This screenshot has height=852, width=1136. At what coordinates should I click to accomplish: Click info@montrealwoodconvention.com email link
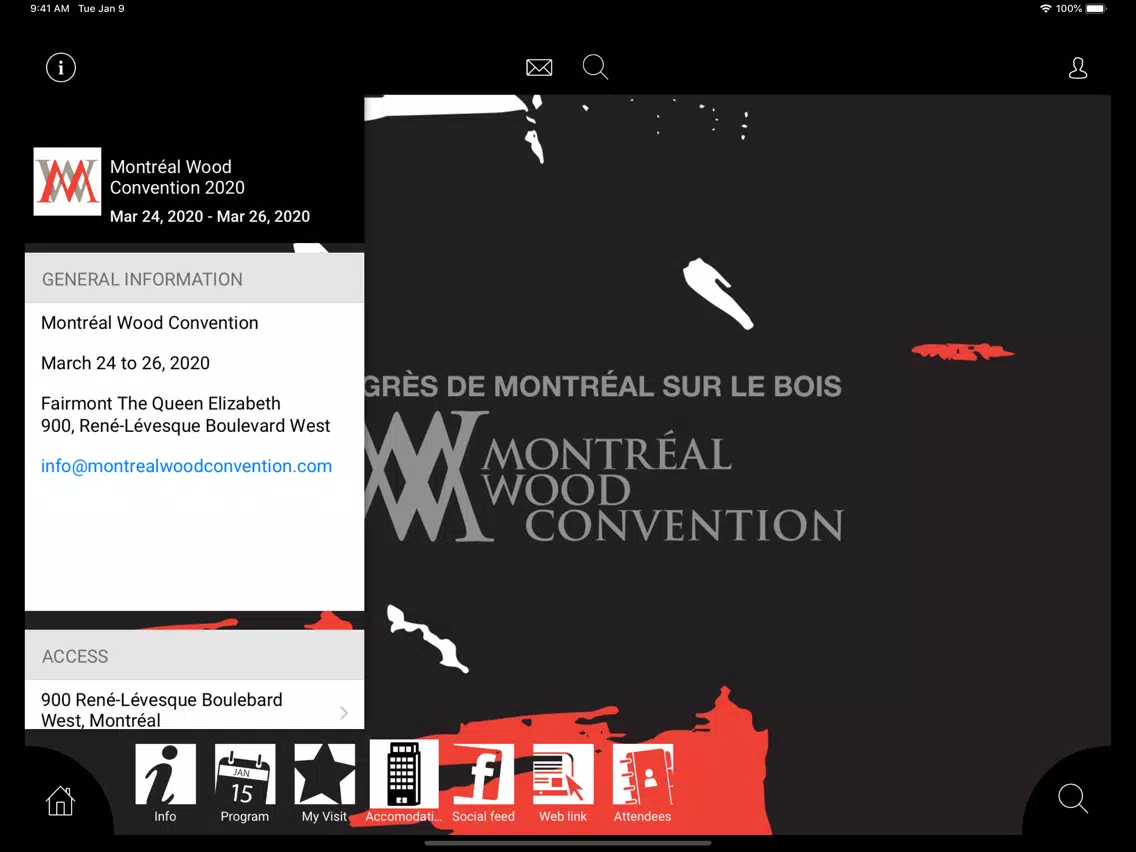(186, 466)
